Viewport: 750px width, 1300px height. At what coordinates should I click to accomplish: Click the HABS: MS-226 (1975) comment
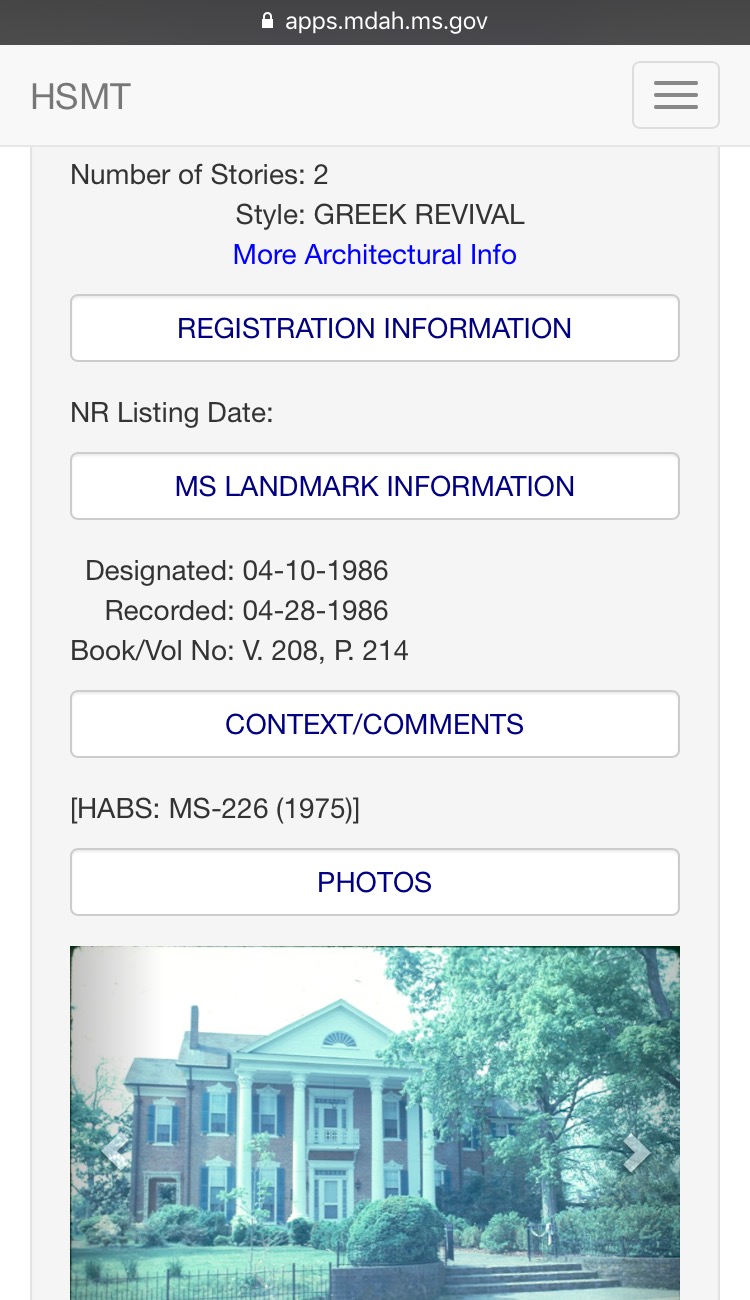click(215, 809)
